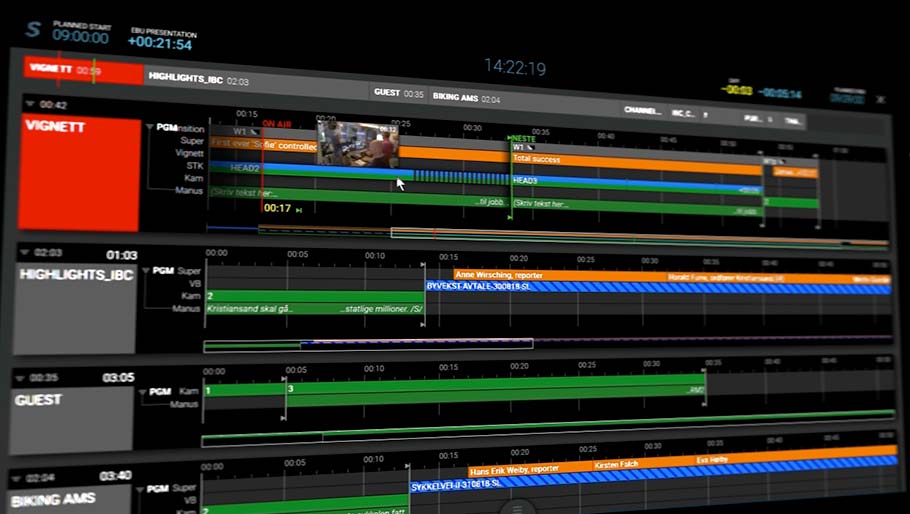The width and height of the screenshot is (910, 514).
Task: Collapse PGM layer group in GUEST segment
Action: [x=142, y=392]
